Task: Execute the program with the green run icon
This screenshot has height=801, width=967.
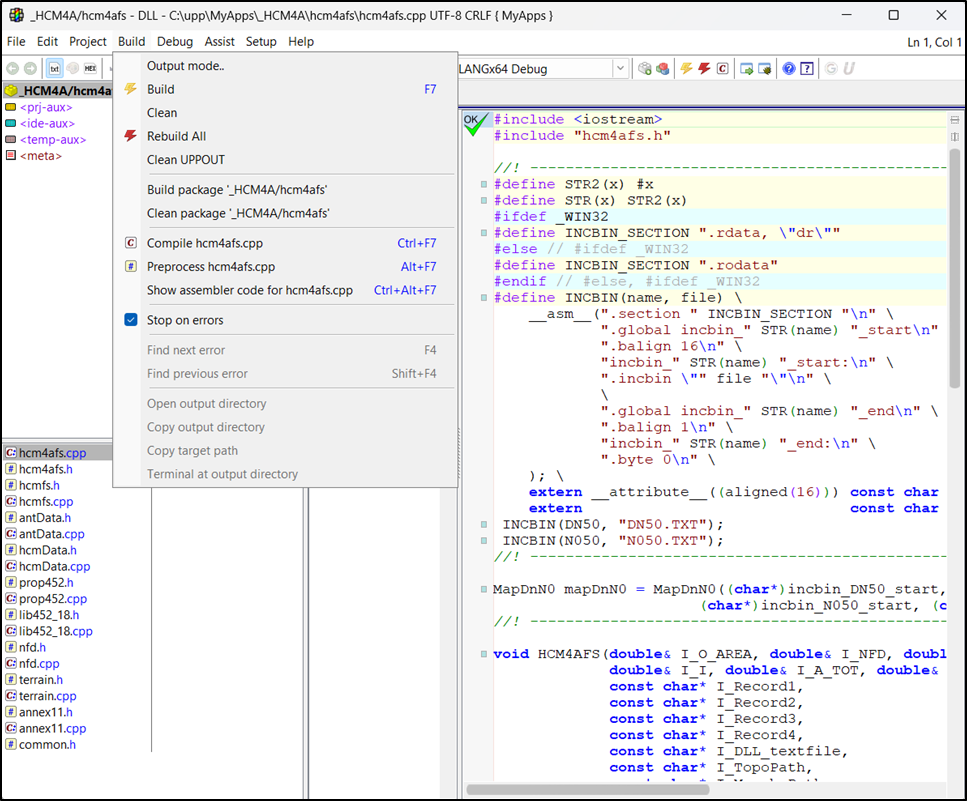Action: pos(747,68)
